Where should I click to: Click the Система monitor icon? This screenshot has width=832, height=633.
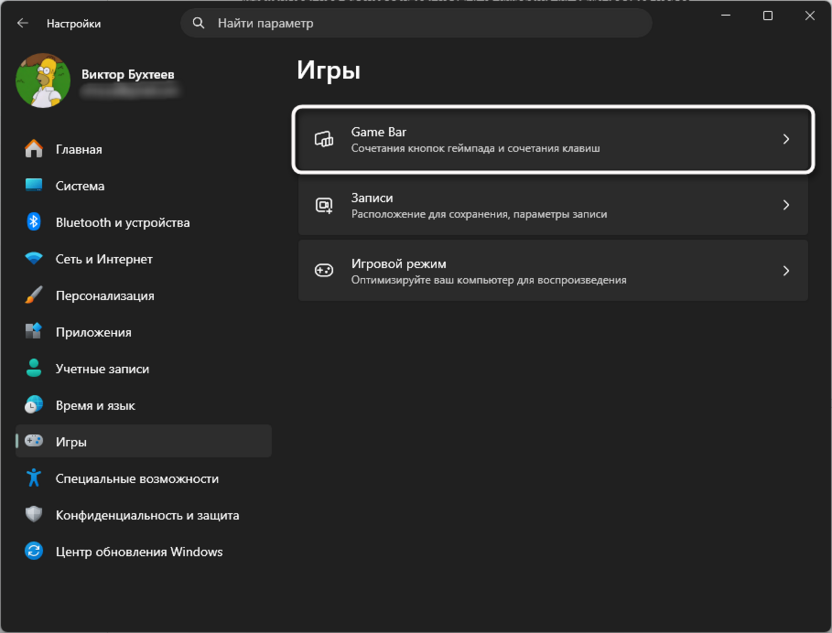(33, 185)
